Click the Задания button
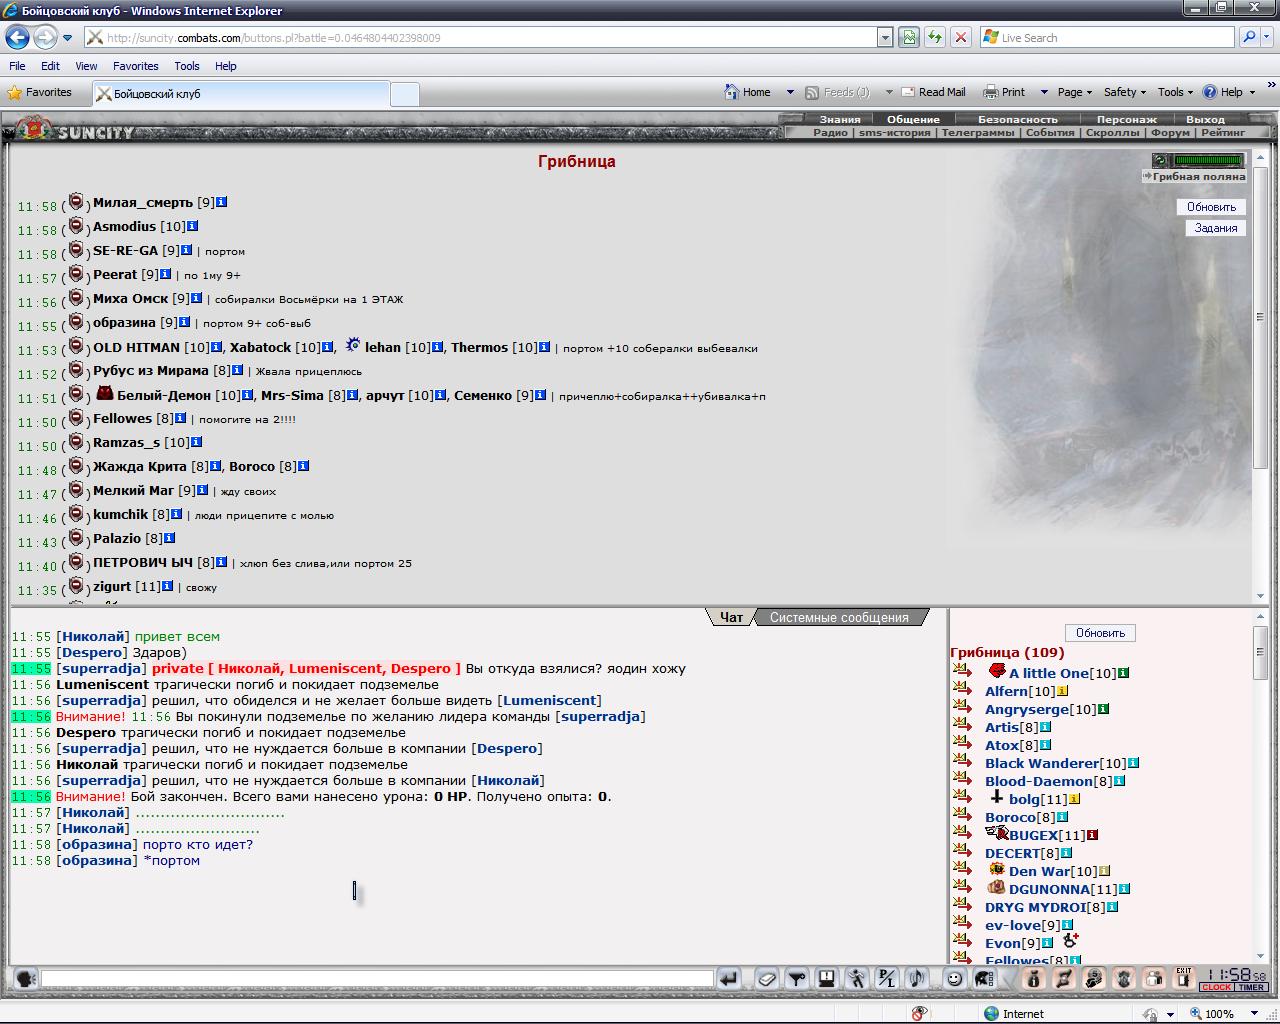This screenshot has width=1280, height=1024. 1216,228
